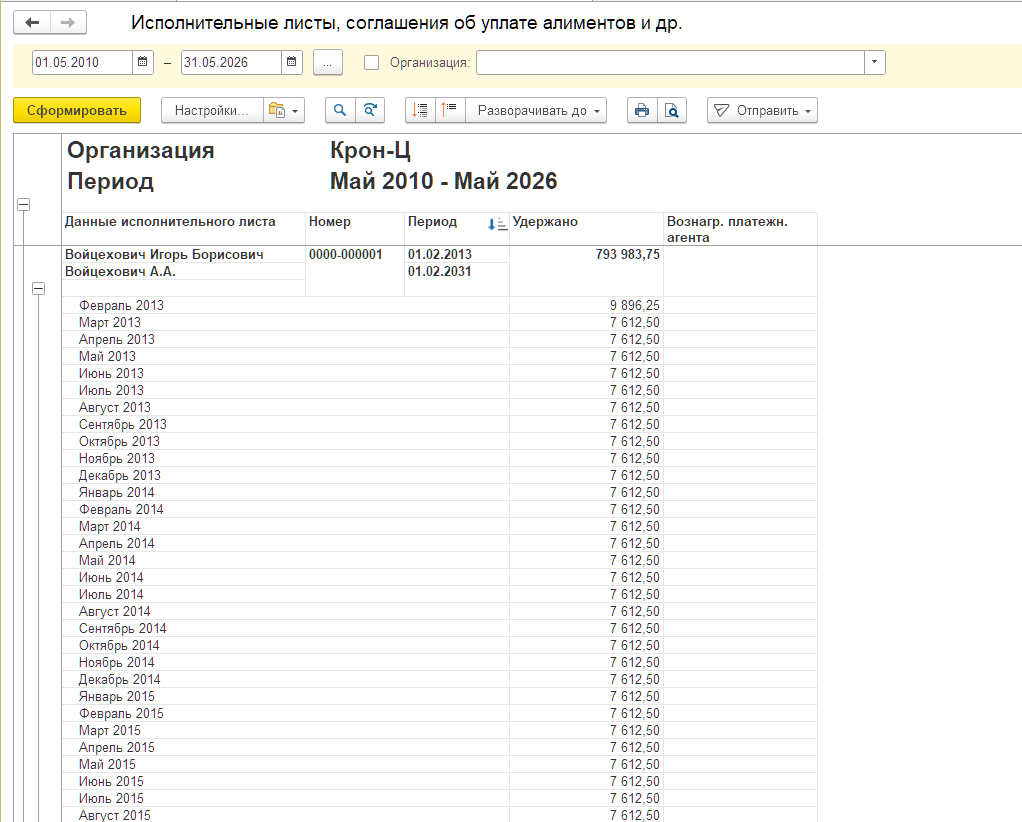This screenshot has height=822, width=1022.
Task: Expand all groups icon
Action: [420, 110]
